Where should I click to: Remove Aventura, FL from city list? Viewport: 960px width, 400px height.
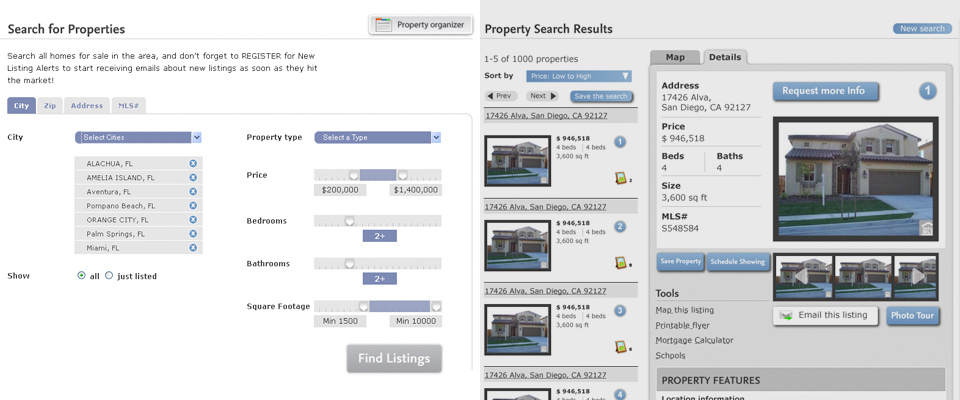[x=193, y=192]
